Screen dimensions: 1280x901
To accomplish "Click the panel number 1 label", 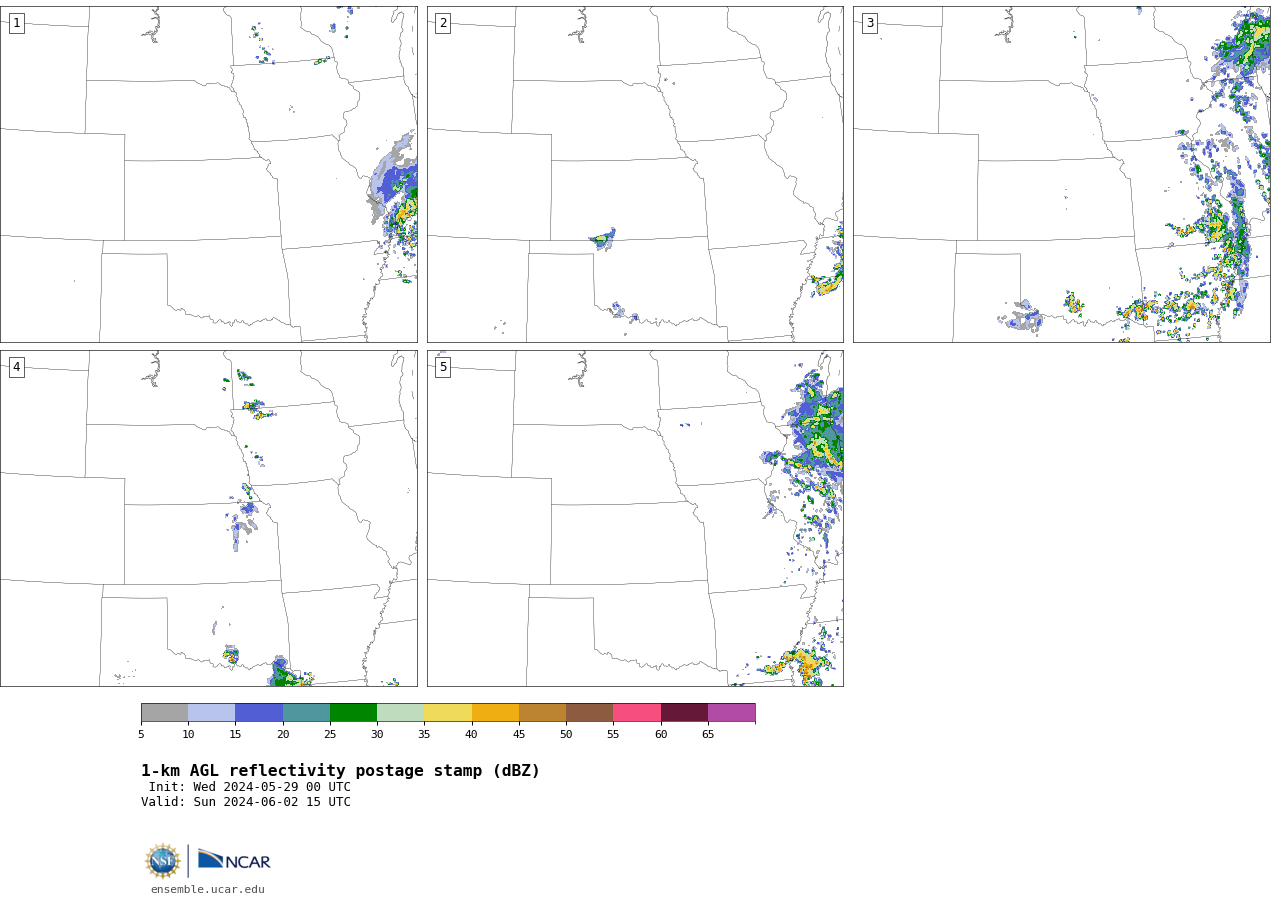I will coord(16,23).
